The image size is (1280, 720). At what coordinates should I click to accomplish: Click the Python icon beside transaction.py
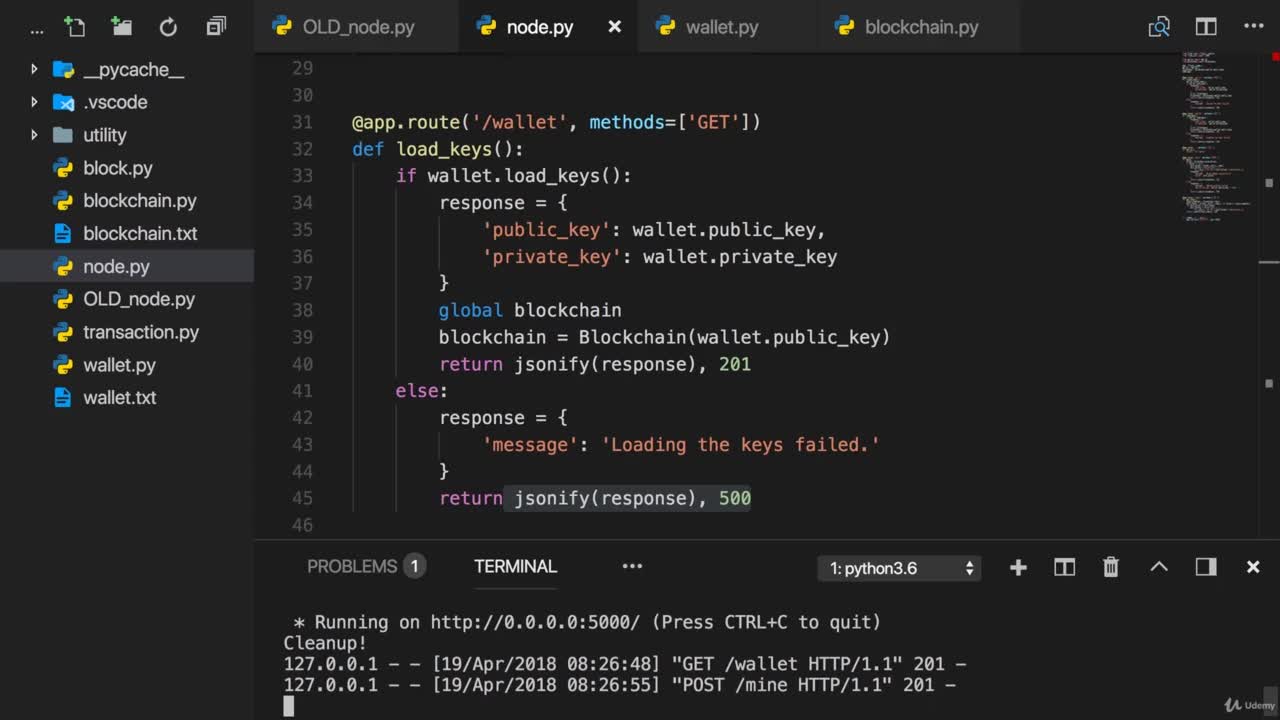(x=63, y=332)
